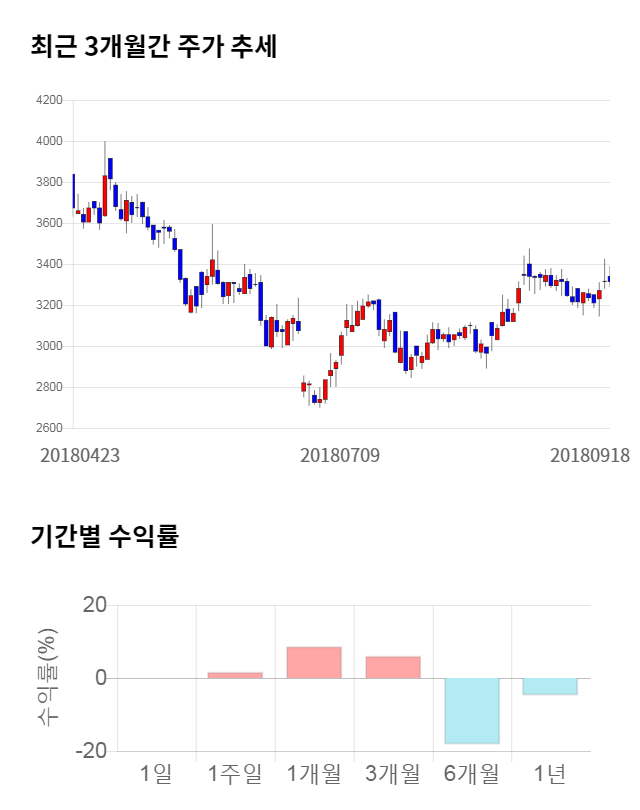The width and height of the screenshot is (640, 810).
Task: Click the 3개월 return bar
Action: [x=393, y=667]
